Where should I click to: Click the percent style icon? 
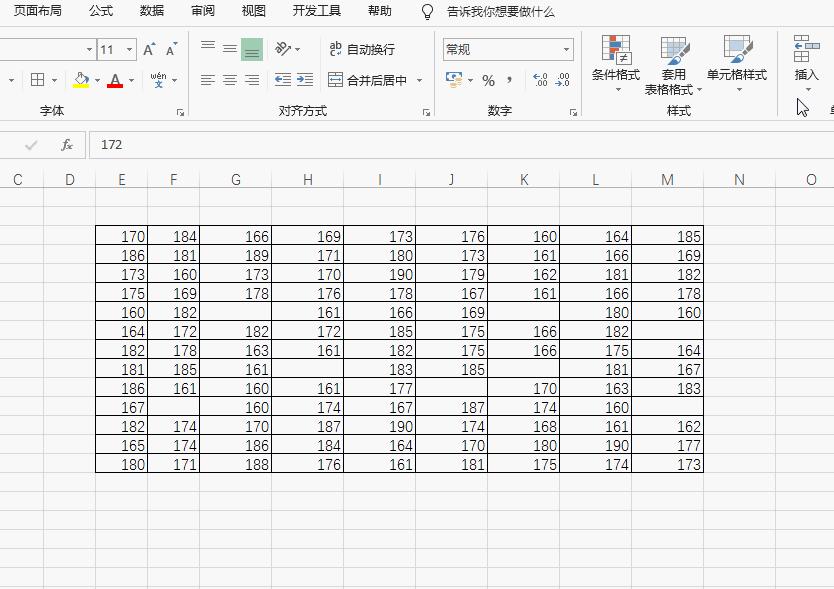[x=489, y=80]
